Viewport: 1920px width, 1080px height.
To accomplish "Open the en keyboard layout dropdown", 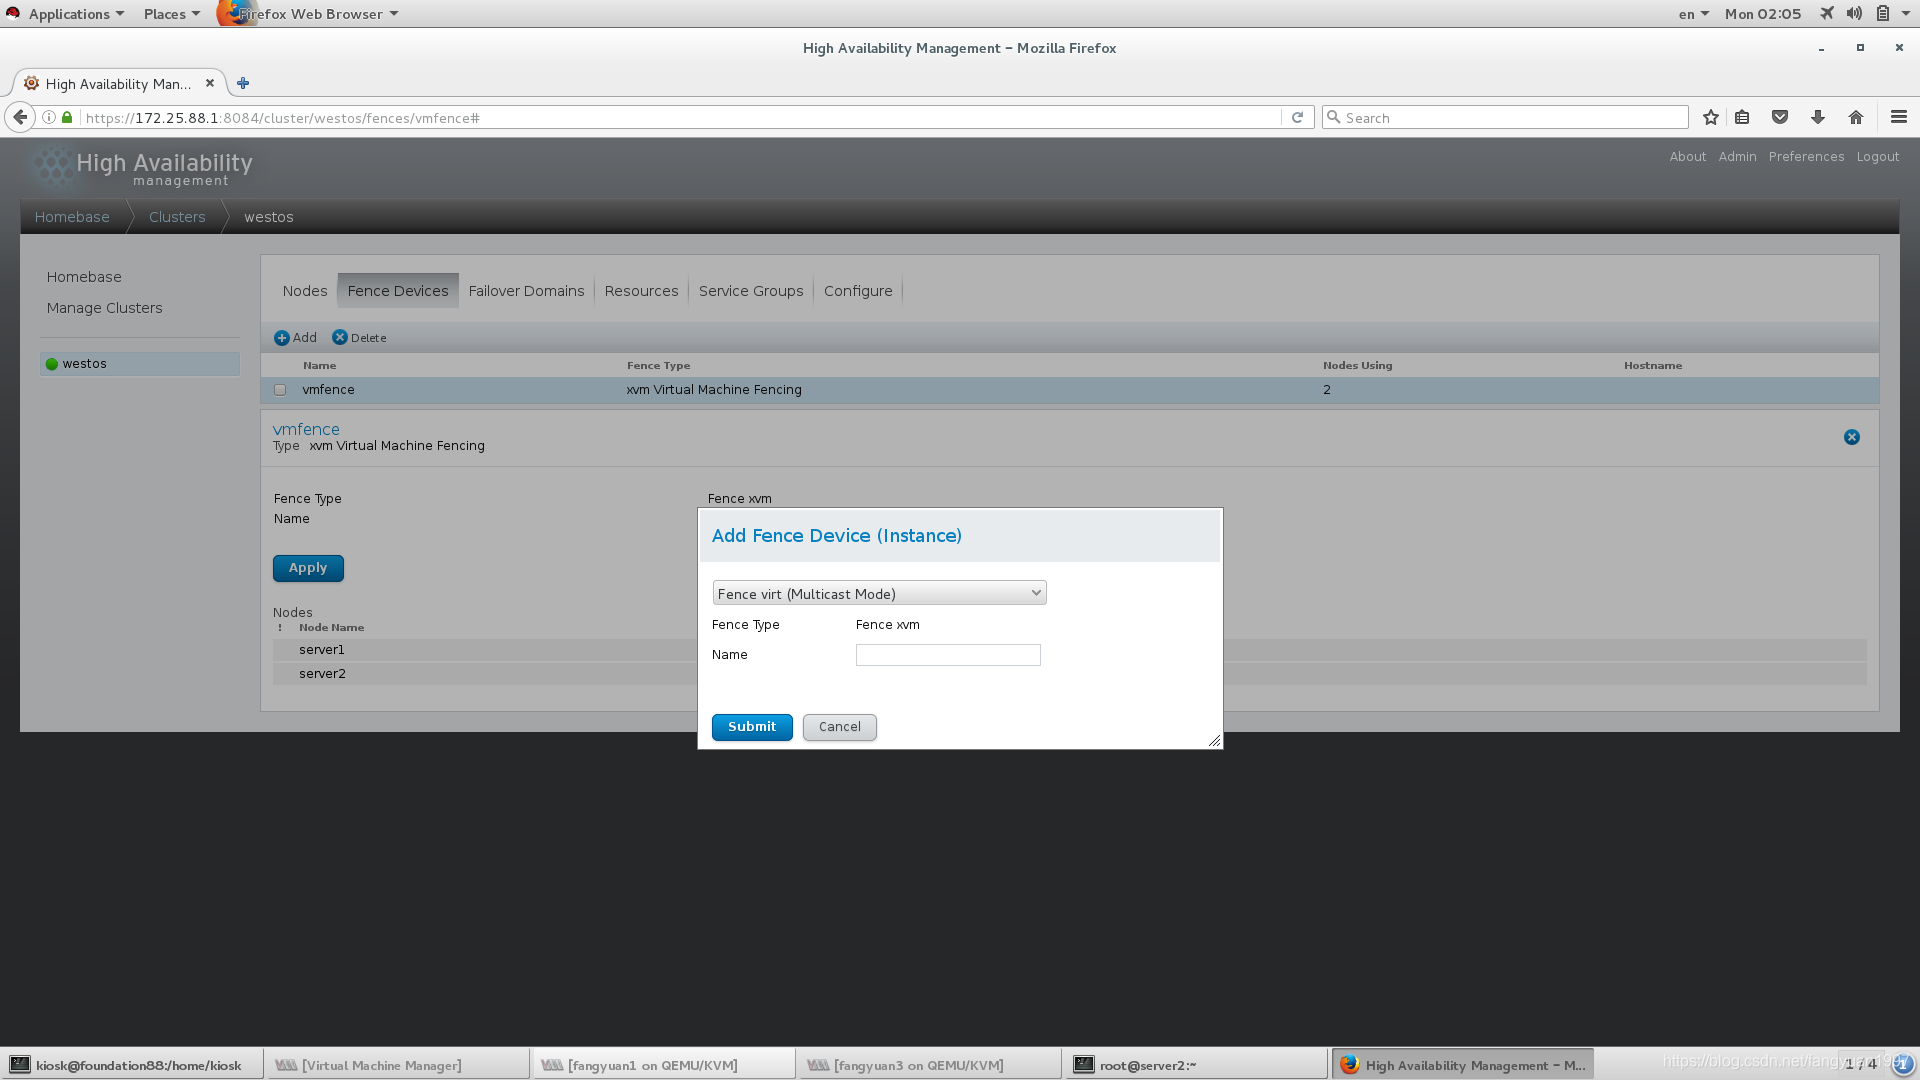I will pyautogui.click(x=1693, y=14).
